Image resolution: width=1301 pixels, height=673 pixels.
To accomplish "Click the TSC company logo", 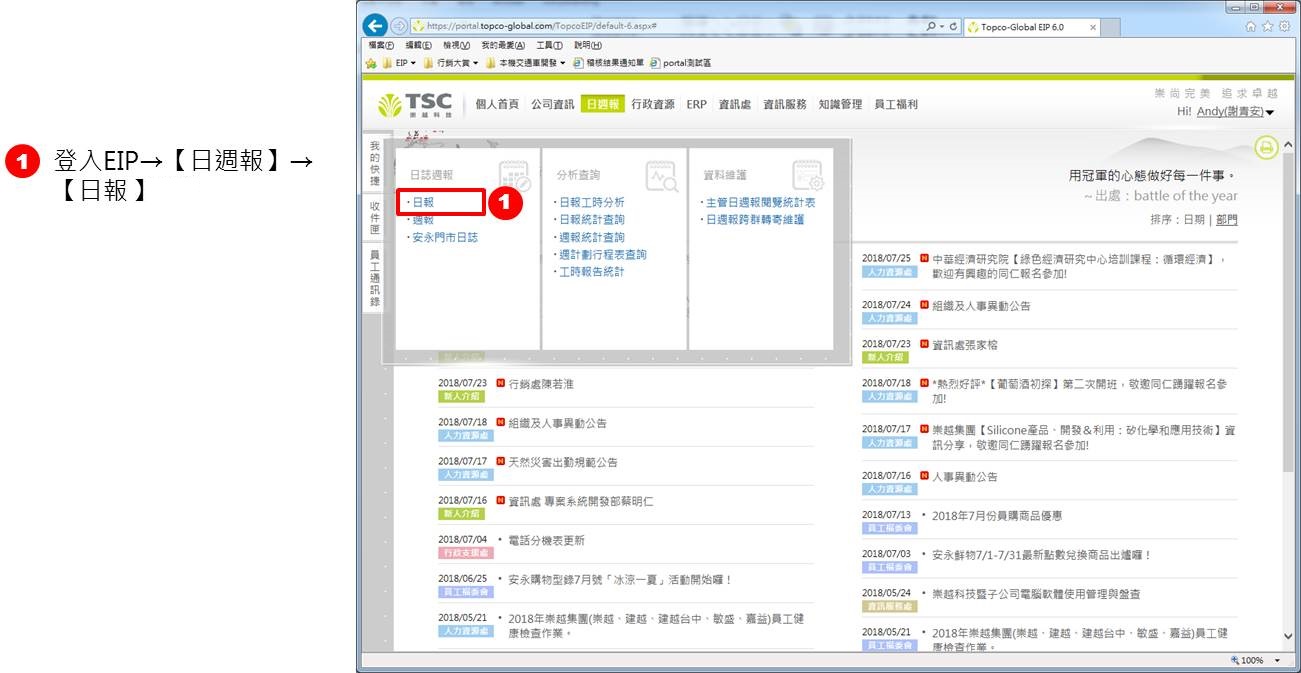I will [x=416, y=105].
